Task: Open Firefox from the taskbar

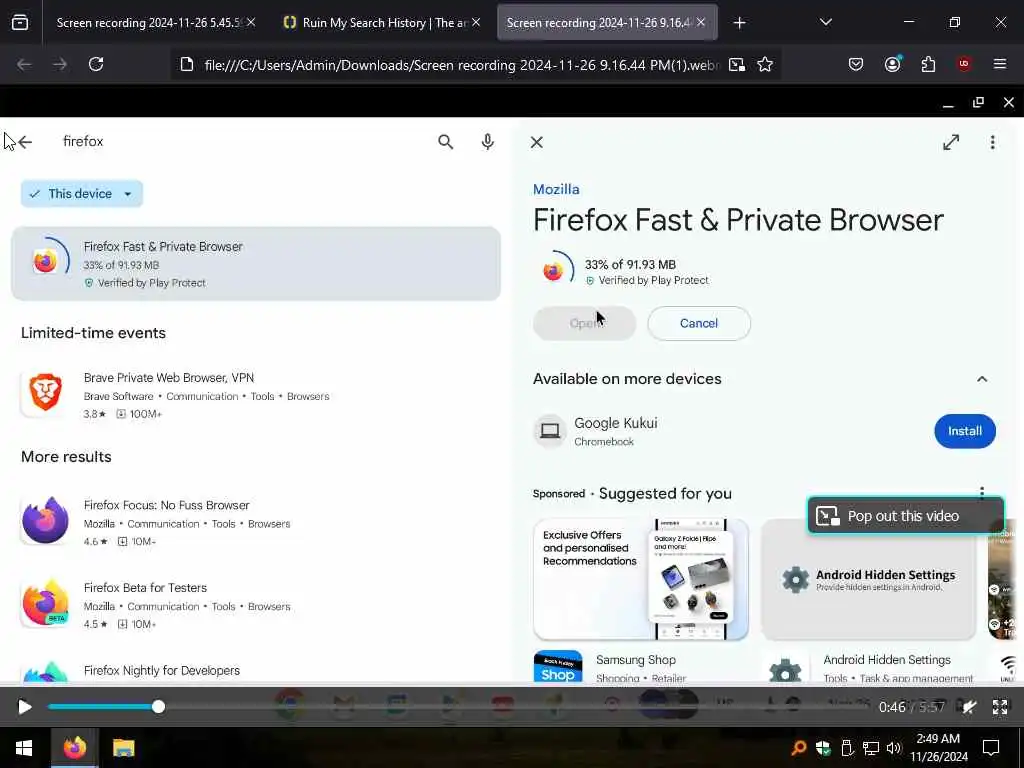Action: coord(74,748)
